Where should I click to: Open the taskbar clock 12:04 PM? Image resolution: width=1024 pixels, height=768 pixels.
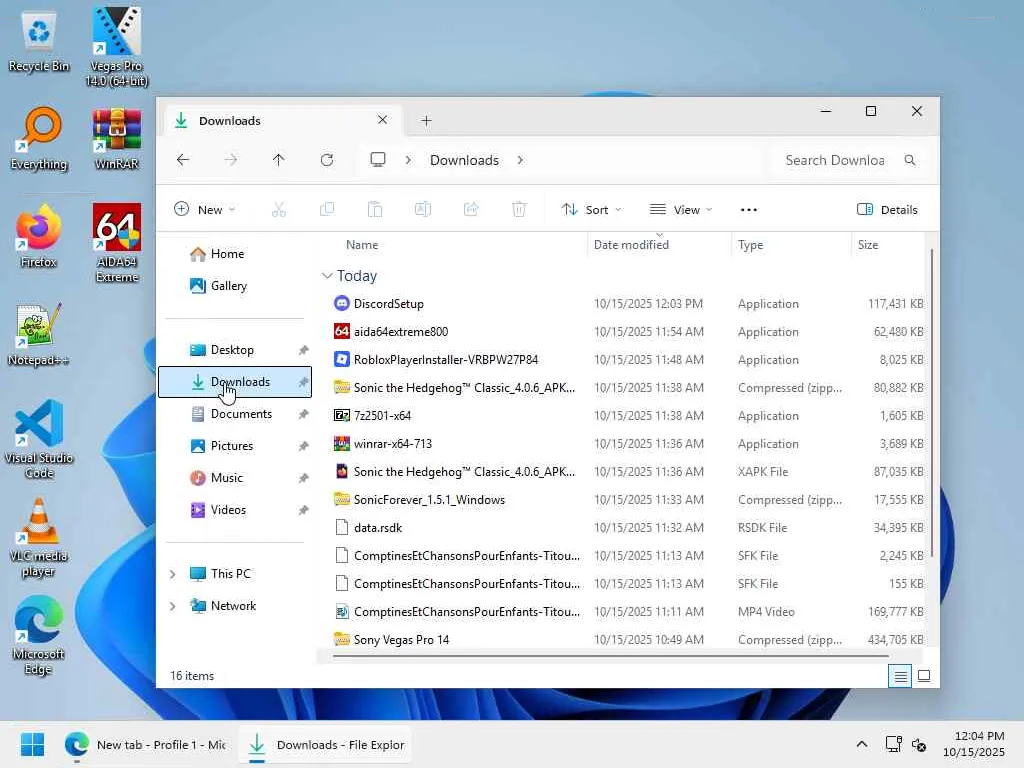(973, 744)
